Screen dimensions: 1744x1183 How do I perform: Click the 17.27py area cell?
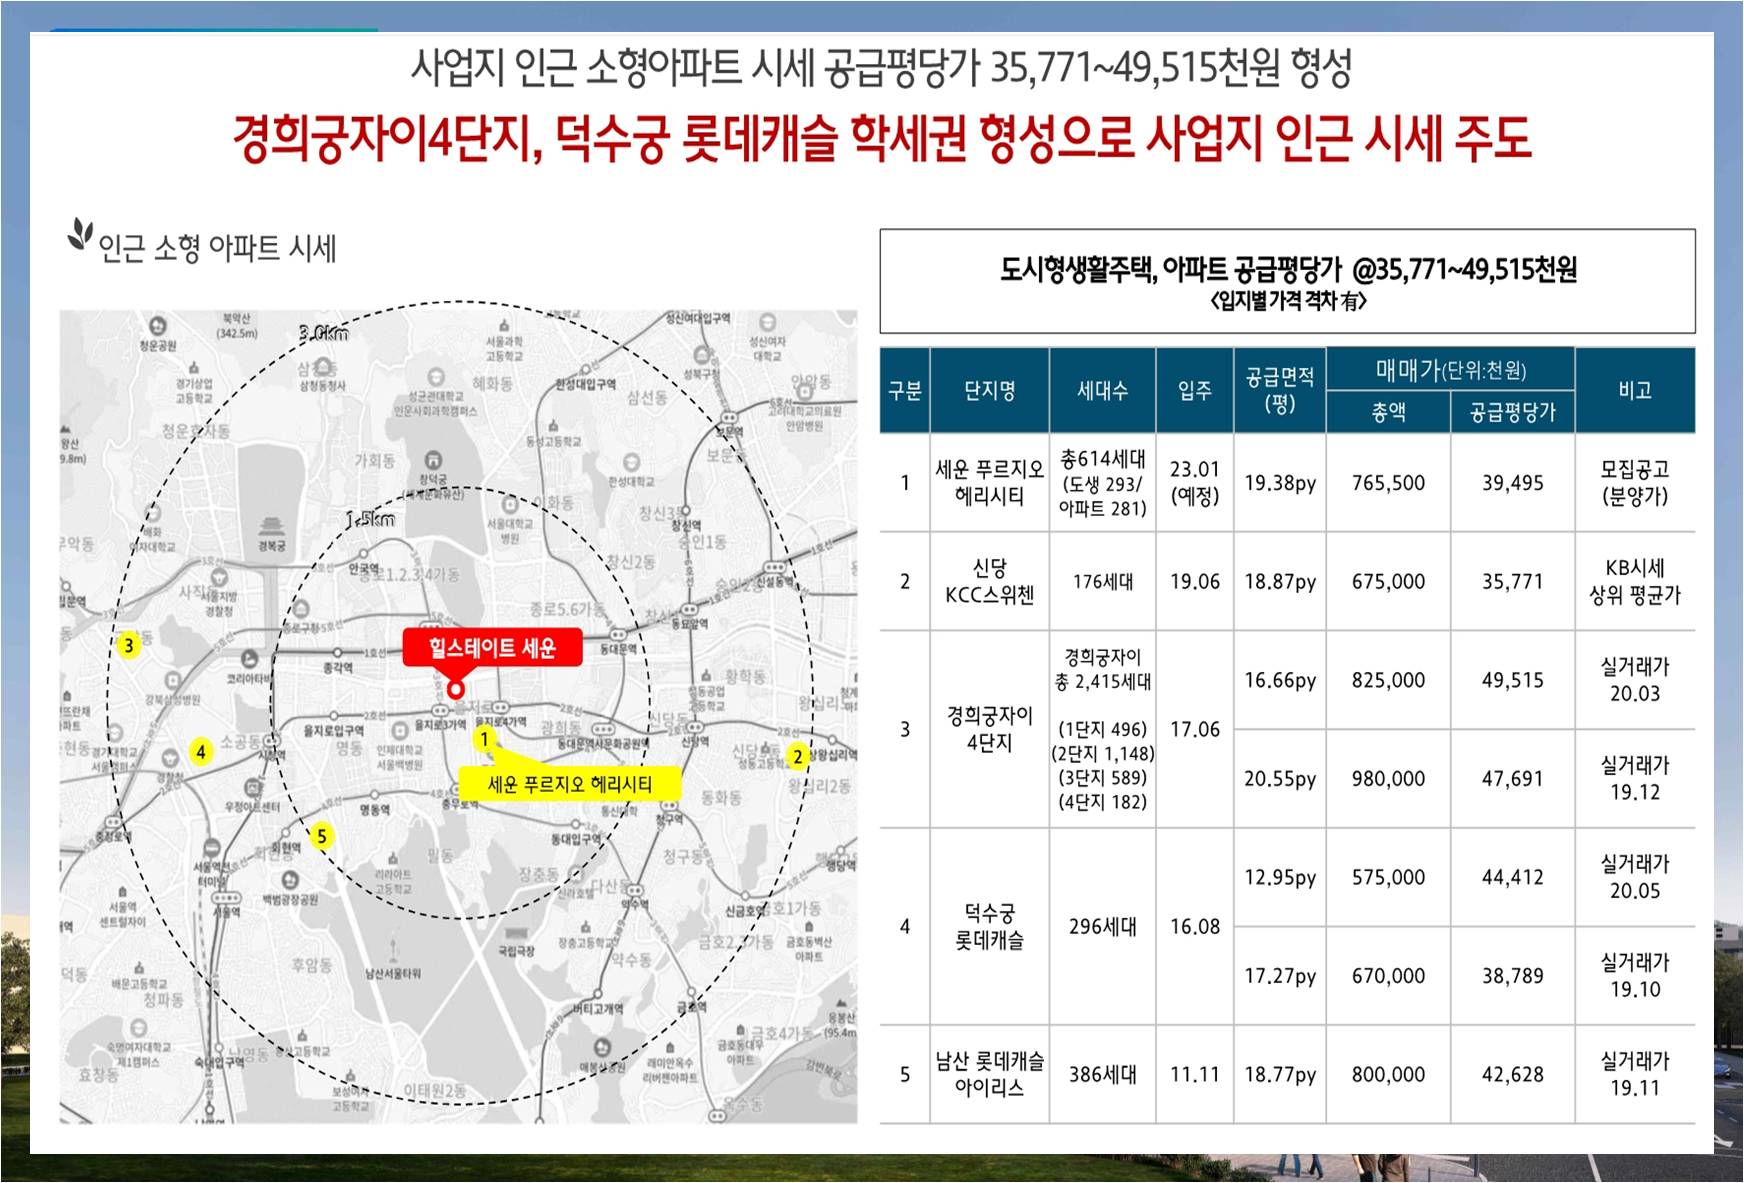point(1280,976)
